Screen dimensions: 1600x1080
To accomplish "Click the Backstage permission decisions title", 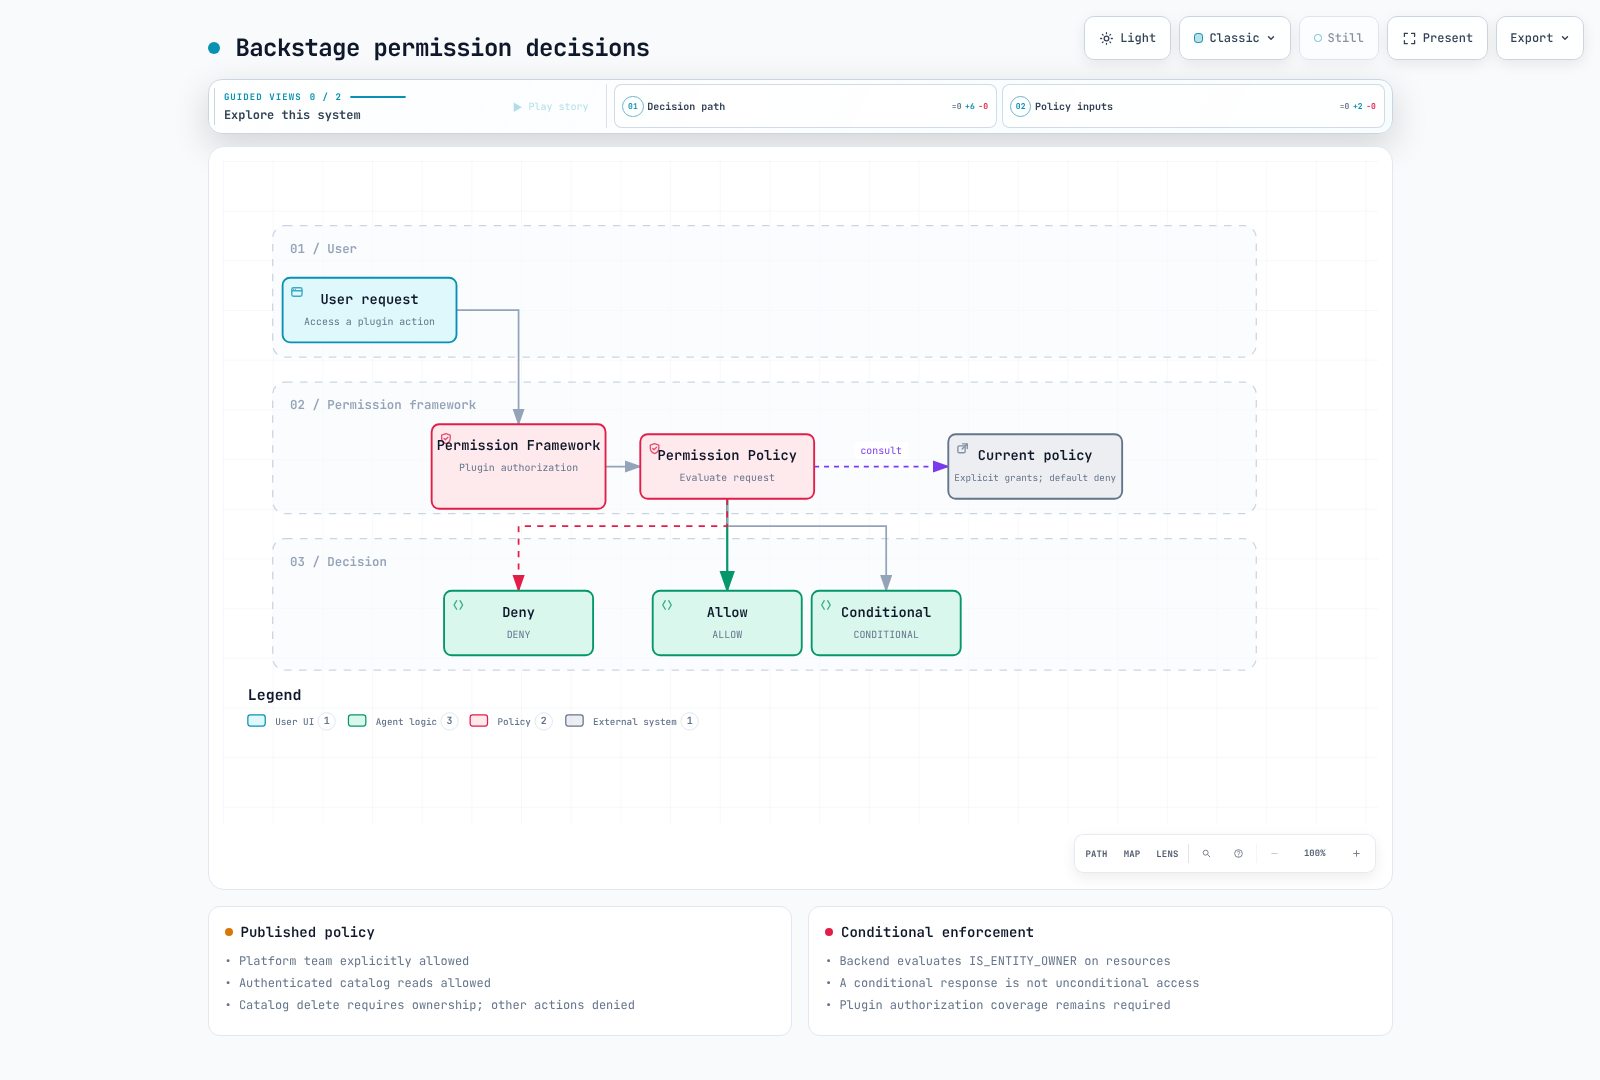I will (442, 48).
